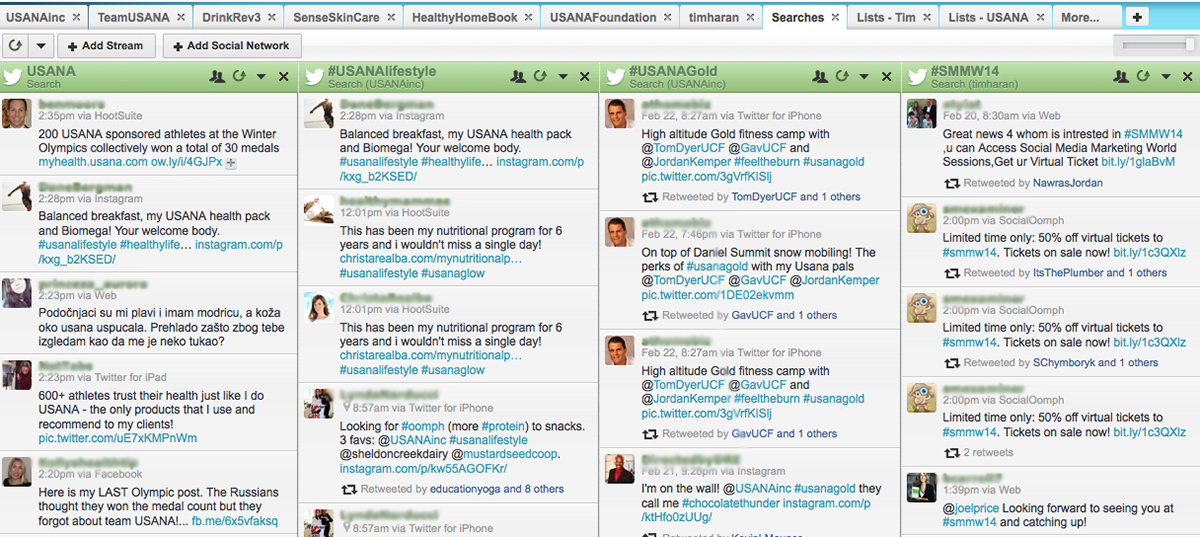Viewport: 1200px width, 537px height.
Task: Close the TeamUSANA tab
Action: (180, 18)
